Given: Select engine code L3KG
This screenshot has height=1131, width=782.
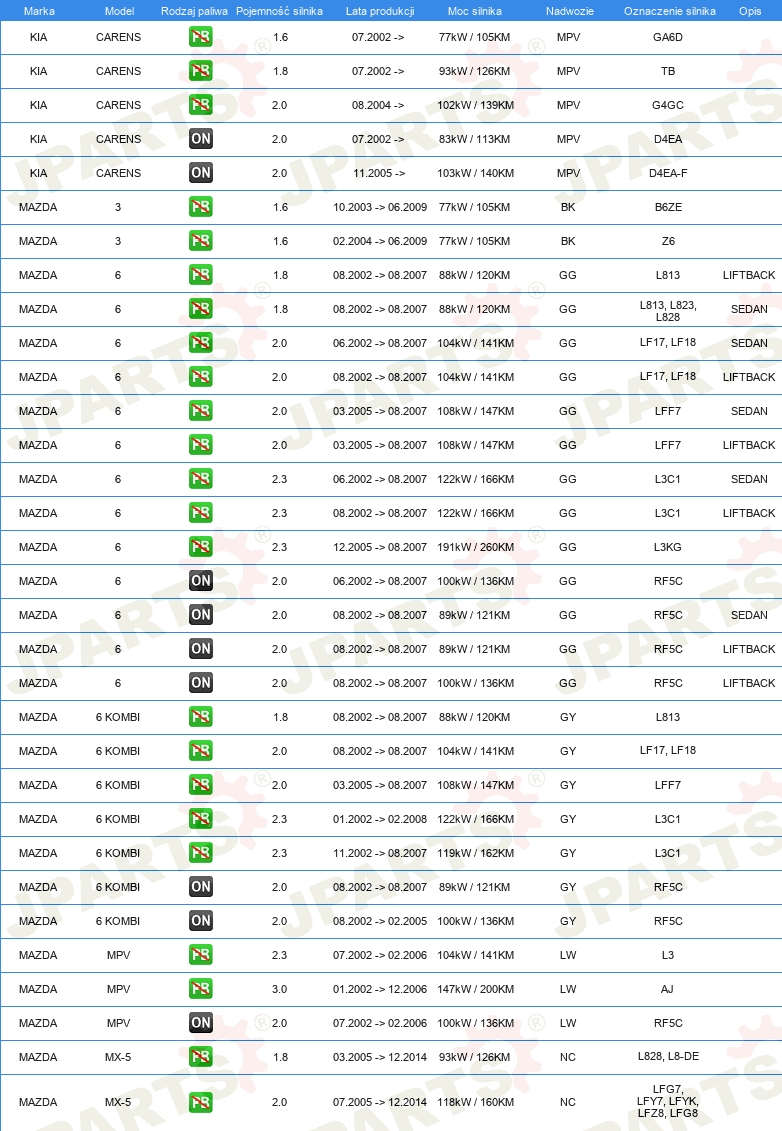Looking at the screenshot, I should 668,547.
